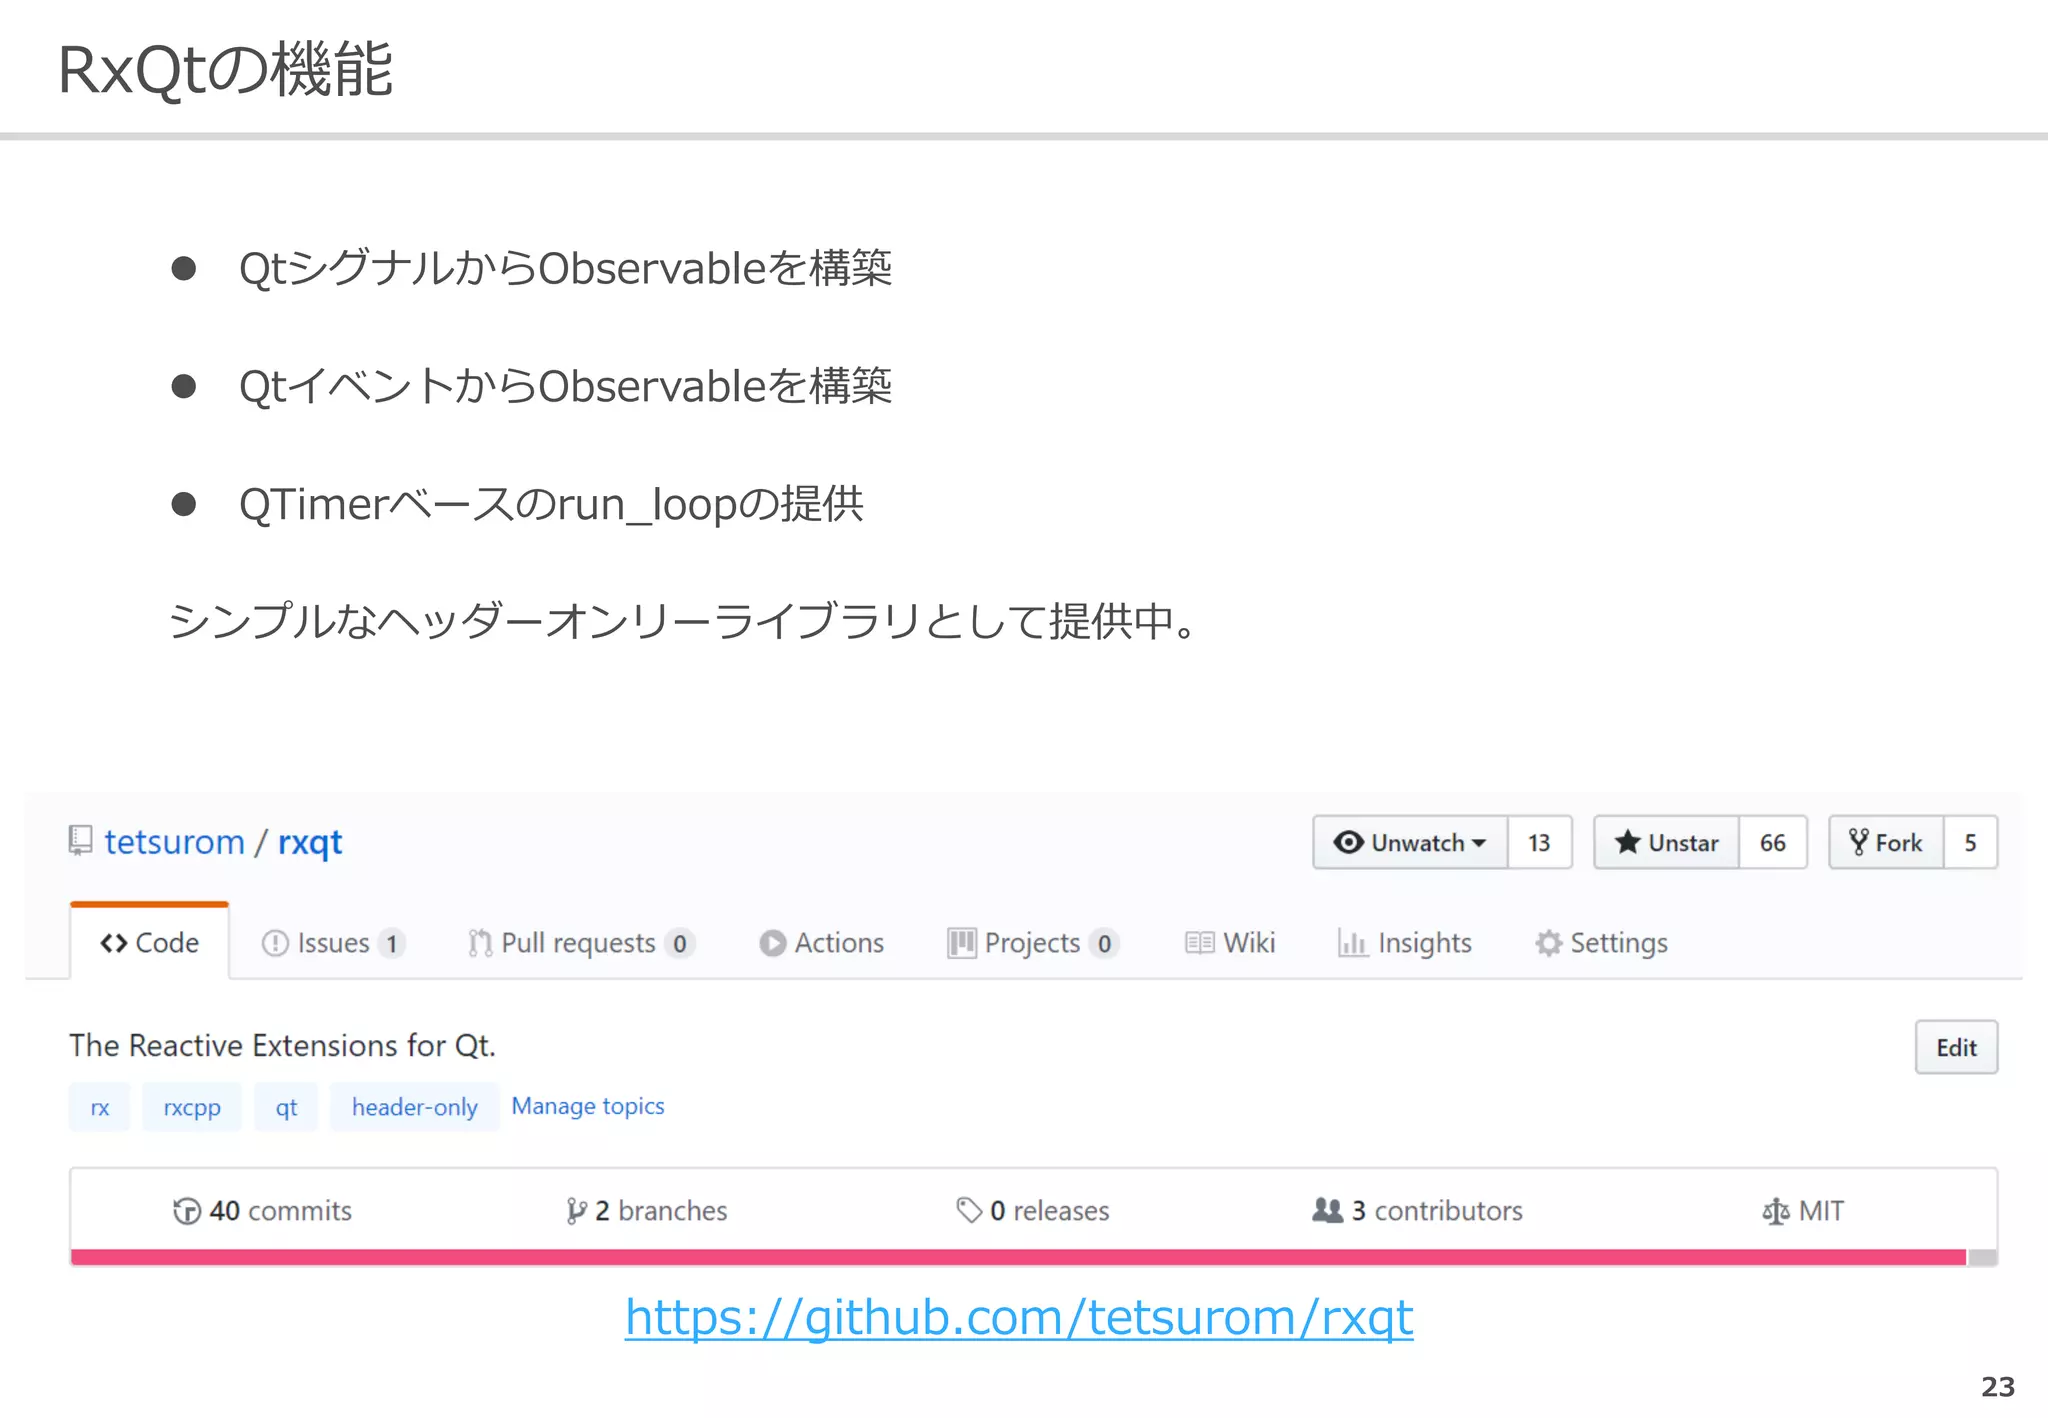This screenshot has width=2048, height=1418.
Task: Open the Actions tab
Action: tap(822, 943)
